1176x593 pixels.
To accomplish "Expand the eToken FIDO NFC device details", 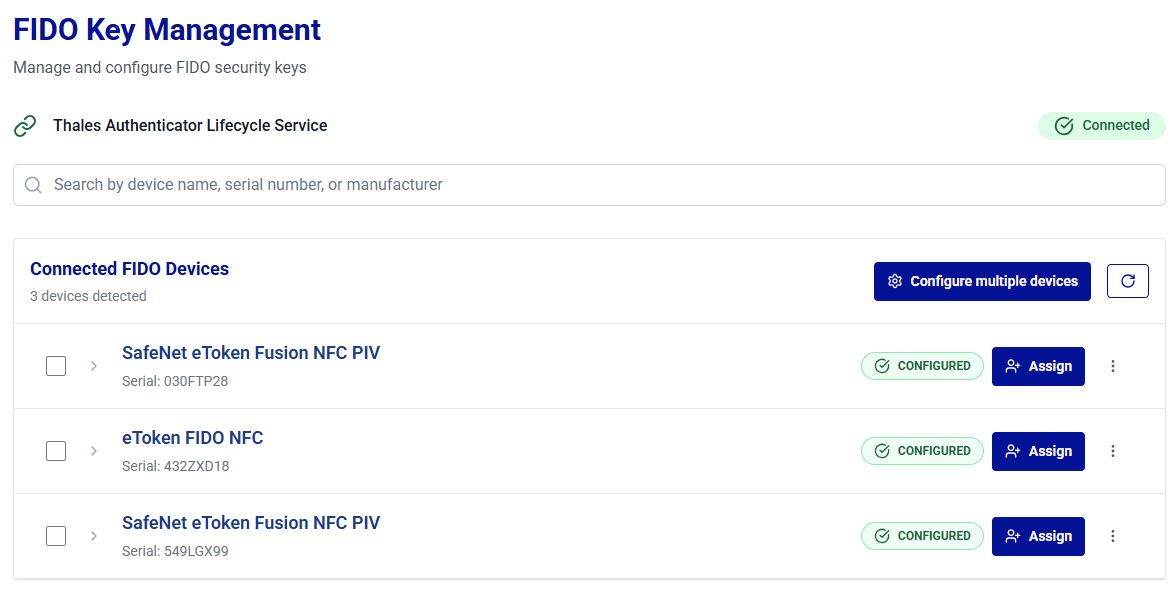I will pos(94,451).
